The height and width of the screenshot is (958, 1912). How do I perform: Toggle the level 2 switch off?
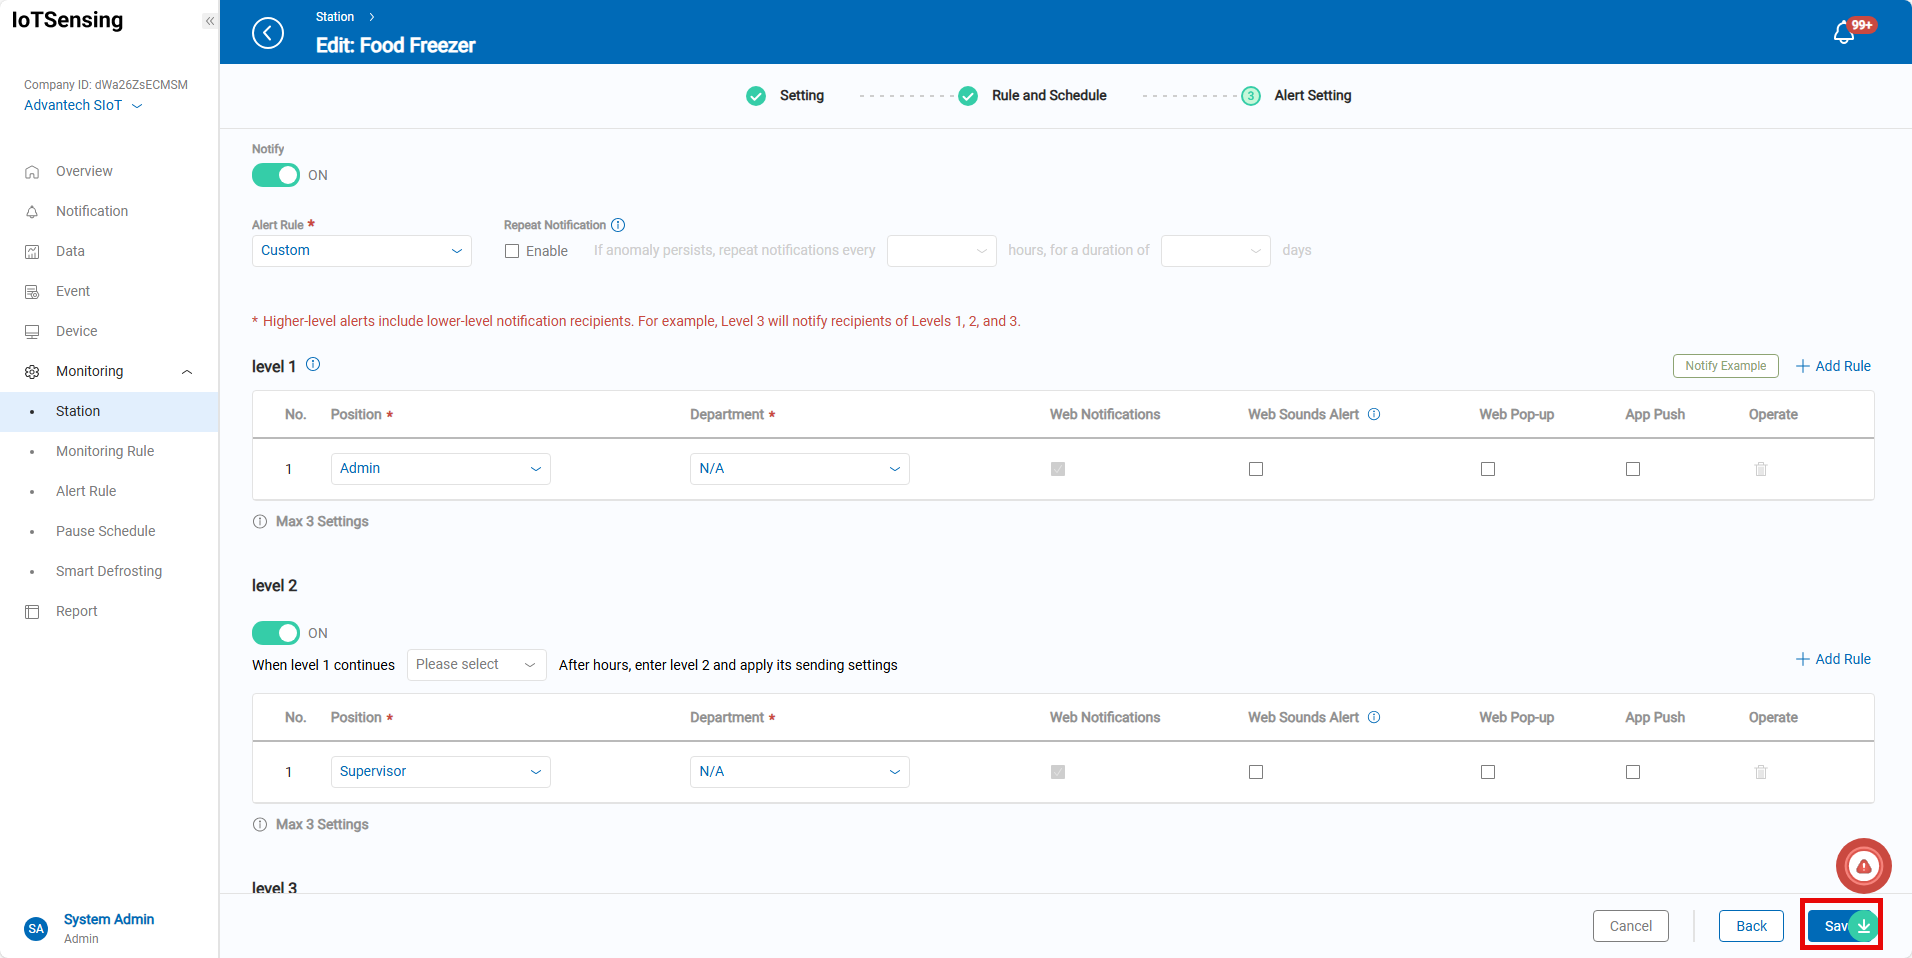276,633
